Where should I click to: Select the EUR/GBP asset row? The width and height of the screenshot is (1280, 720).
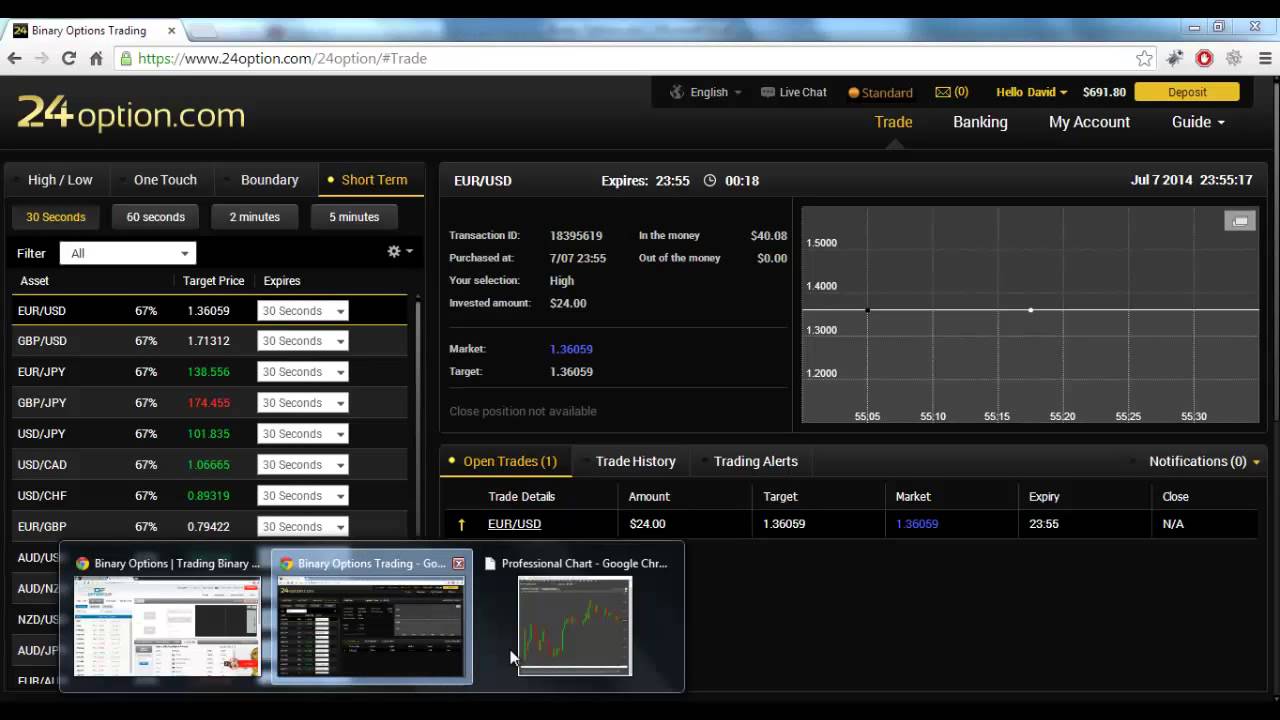[x=209, y=527]
